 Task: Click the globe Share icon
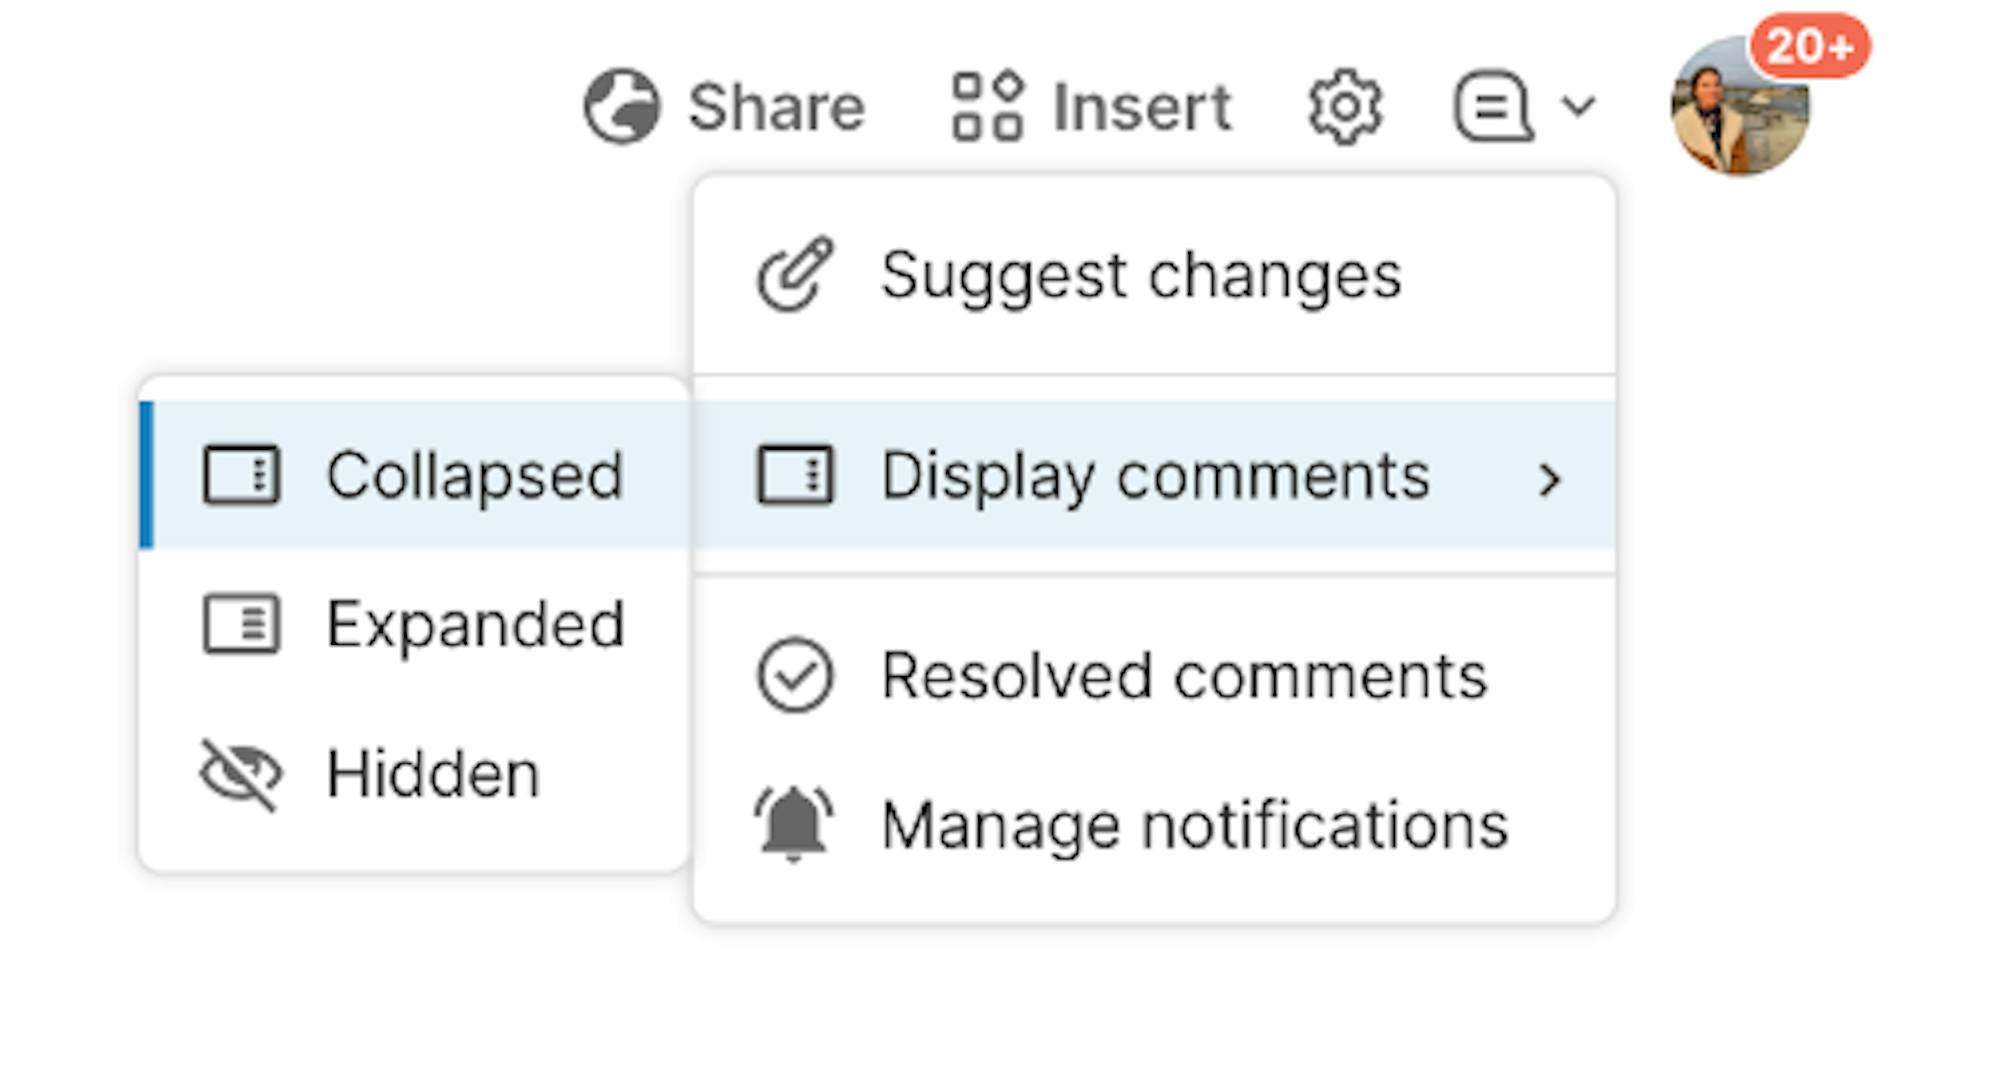pos(621,106)
